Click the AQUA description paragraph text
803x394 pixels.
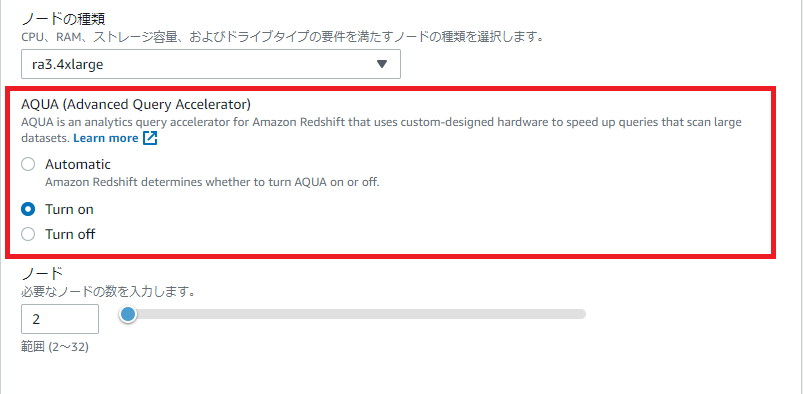tap(382, 130)
